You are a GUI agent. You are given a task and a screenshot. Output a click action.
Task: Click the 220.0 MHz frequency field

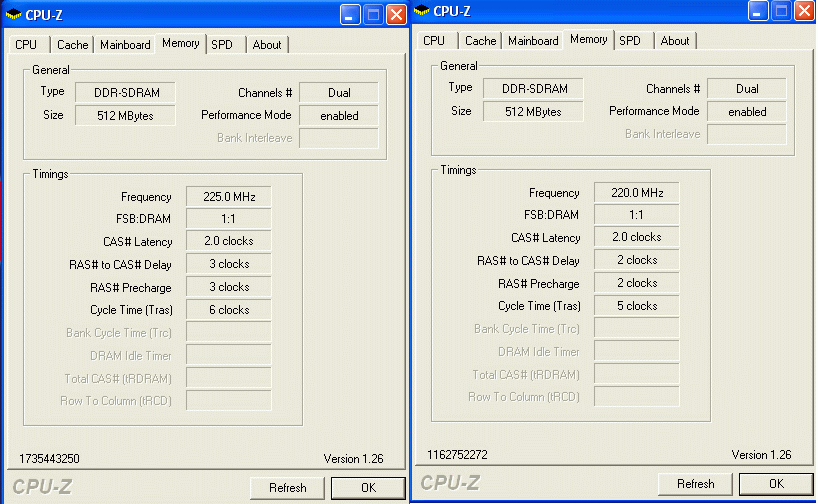637,193
